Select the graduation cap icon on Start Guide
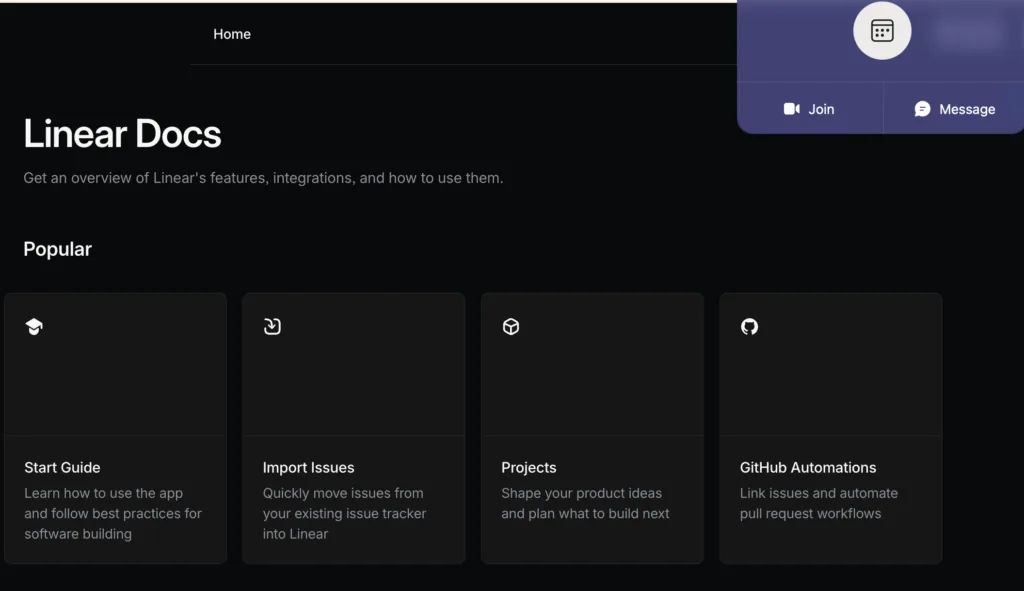 [x=34, y=326]
